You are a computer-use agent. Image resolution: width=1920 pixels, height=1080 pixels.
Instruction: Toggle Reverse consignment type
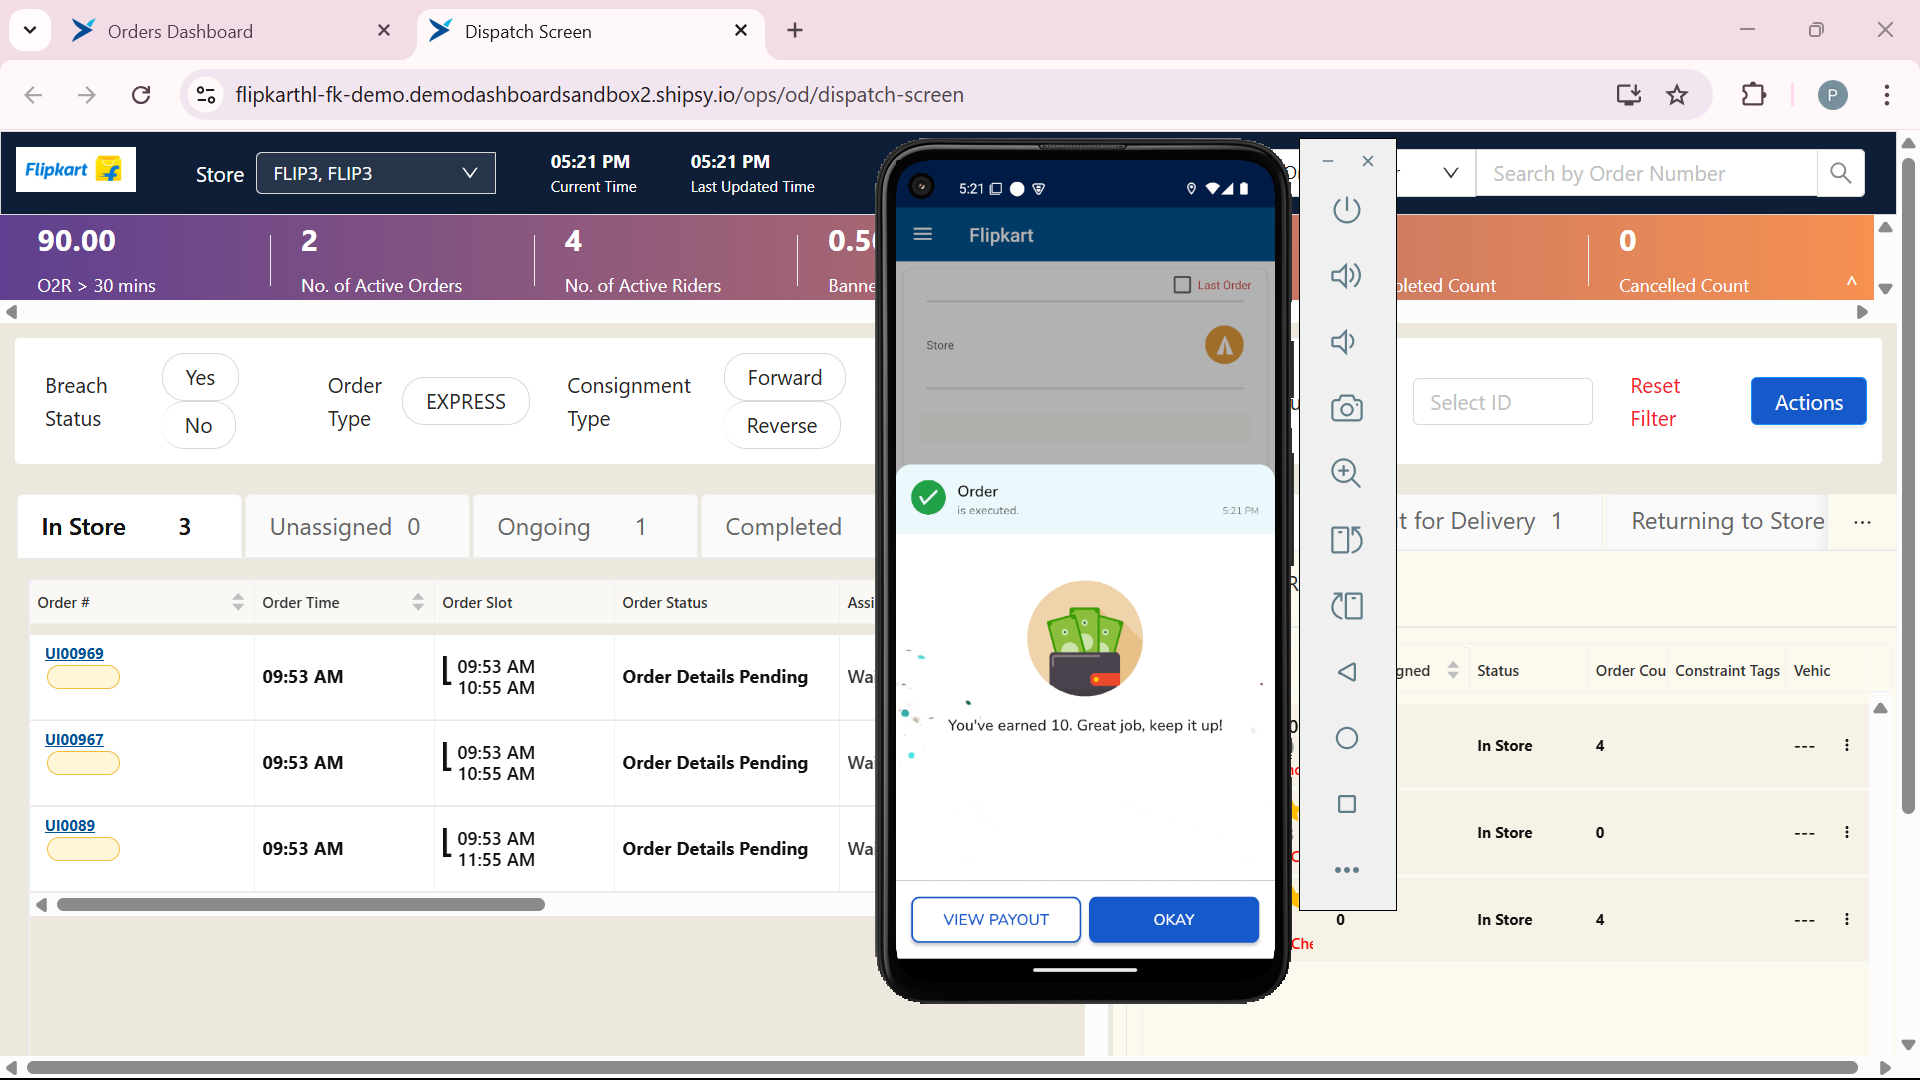pyautogui.click(x=782, y=425)
